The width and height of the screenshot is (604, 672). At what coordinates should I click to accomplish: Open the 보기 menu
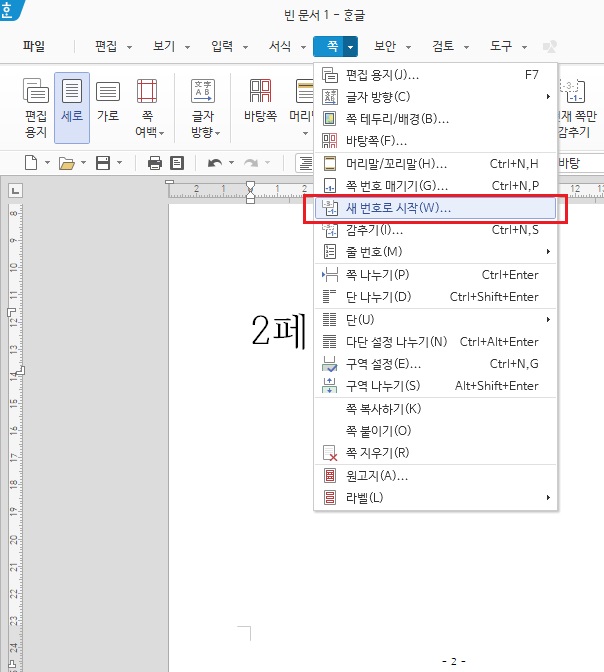tap(164, 46)
